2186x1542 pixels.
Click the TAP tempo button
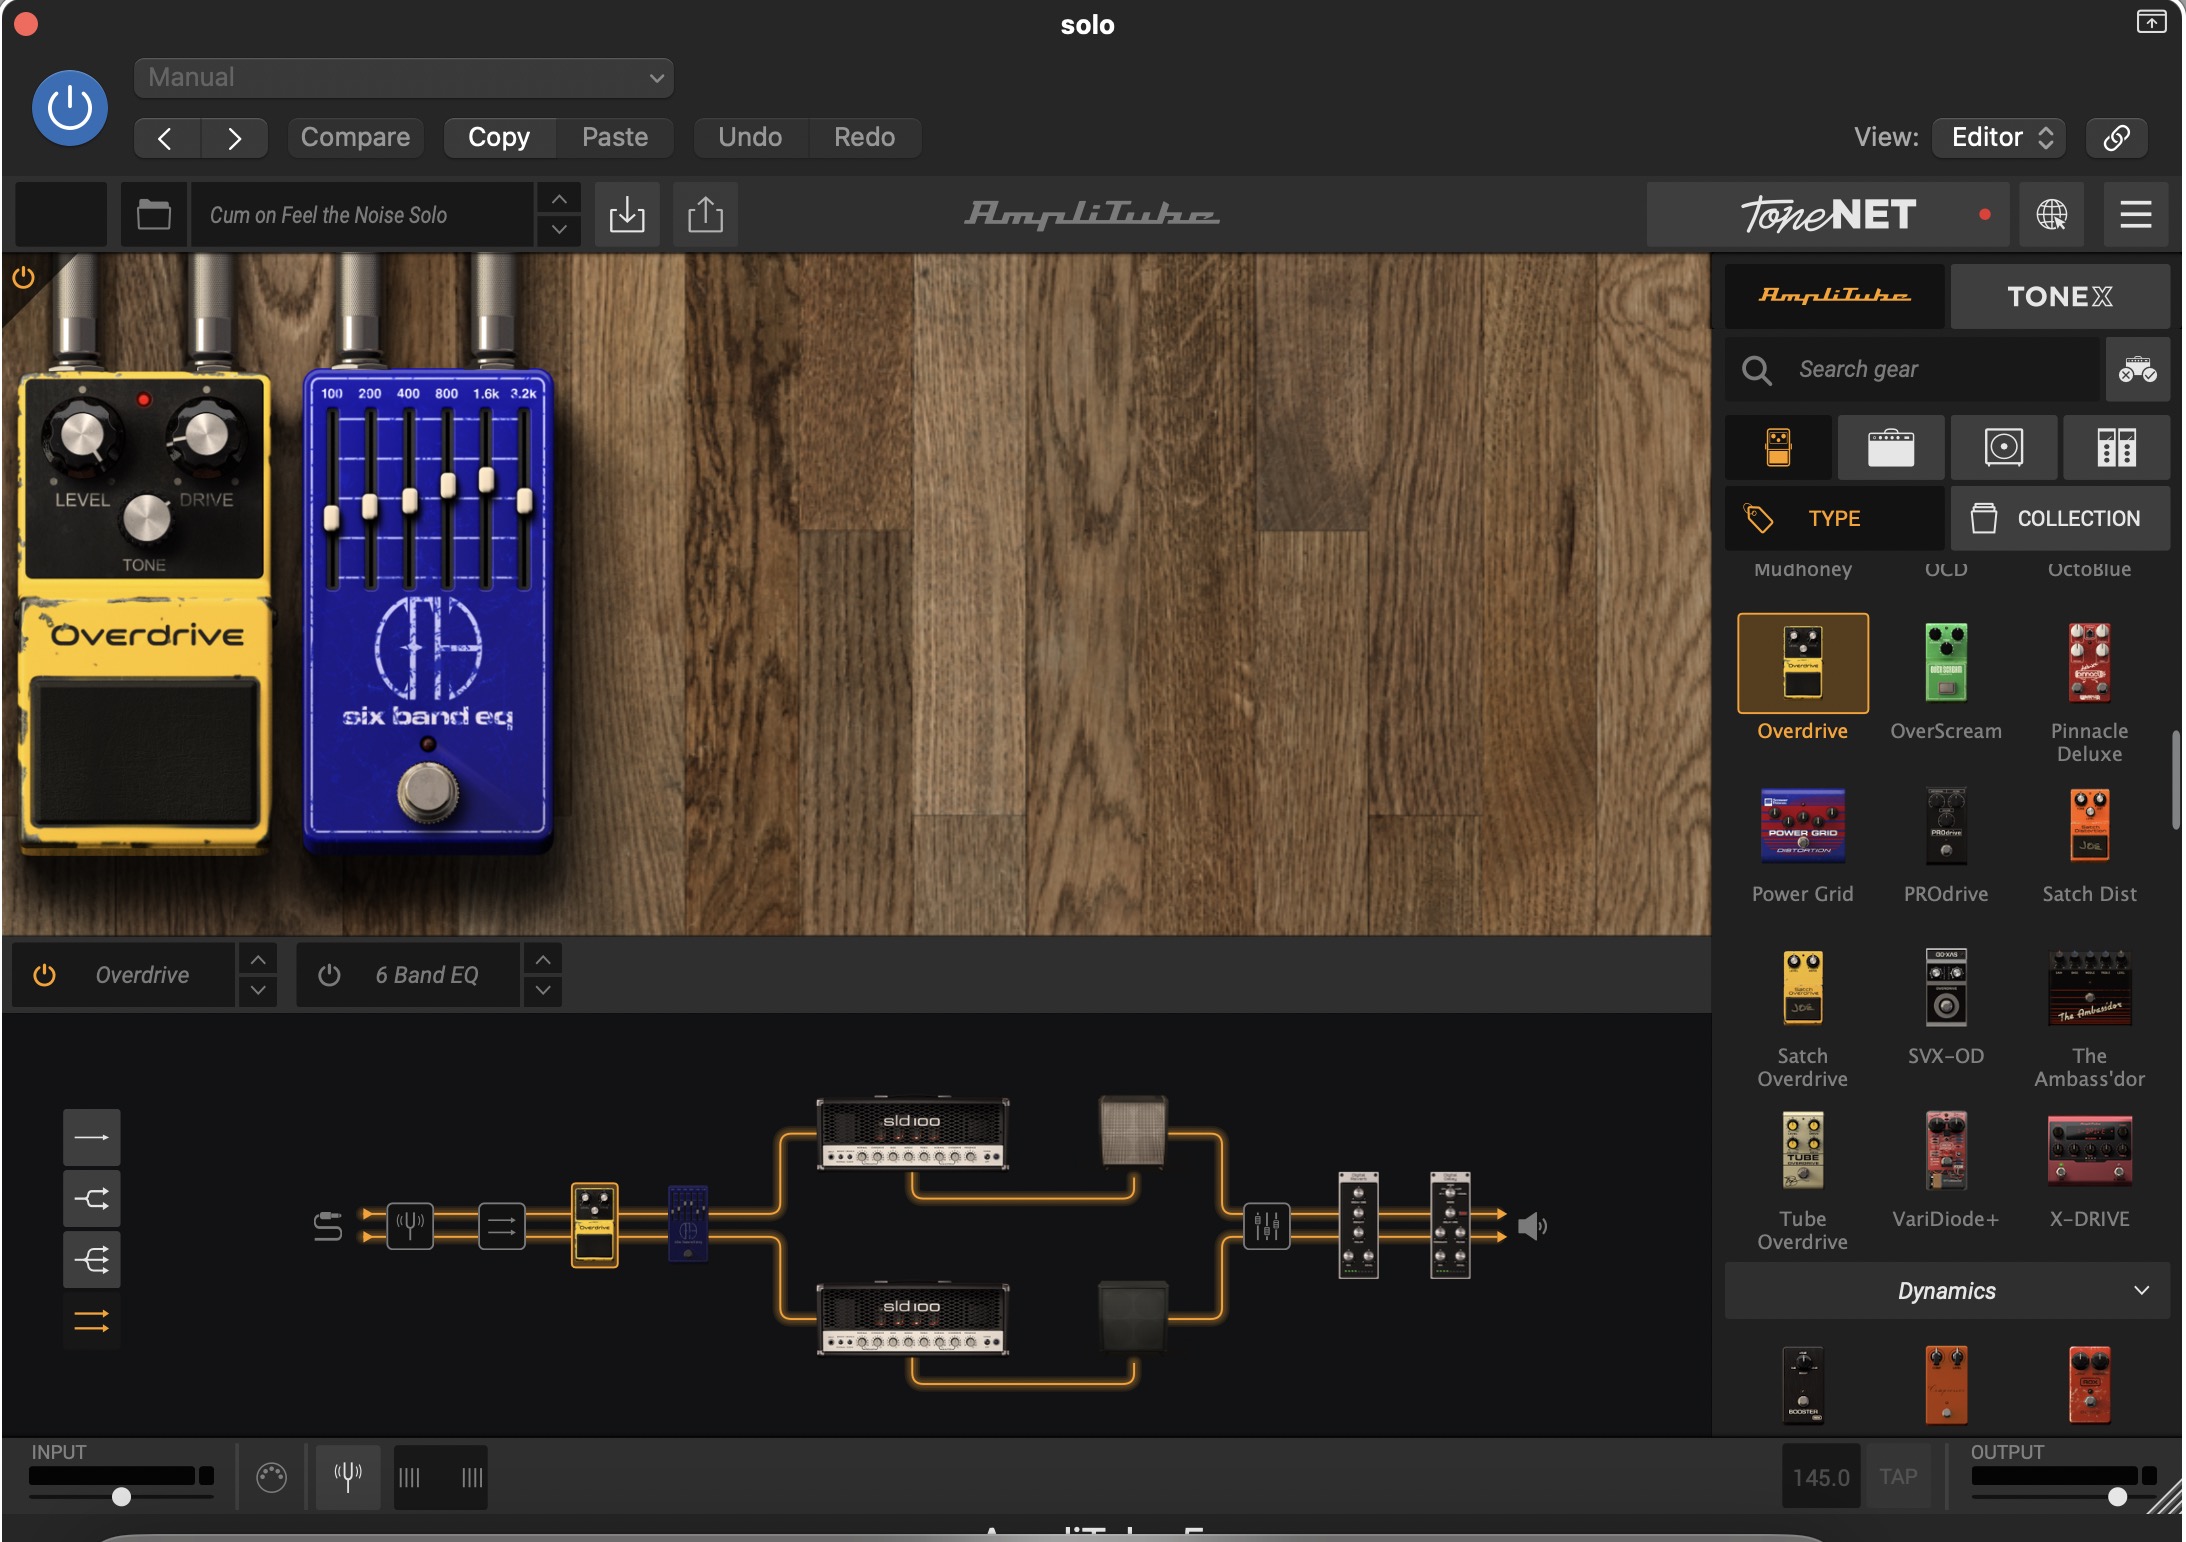pos(1897,1476)
